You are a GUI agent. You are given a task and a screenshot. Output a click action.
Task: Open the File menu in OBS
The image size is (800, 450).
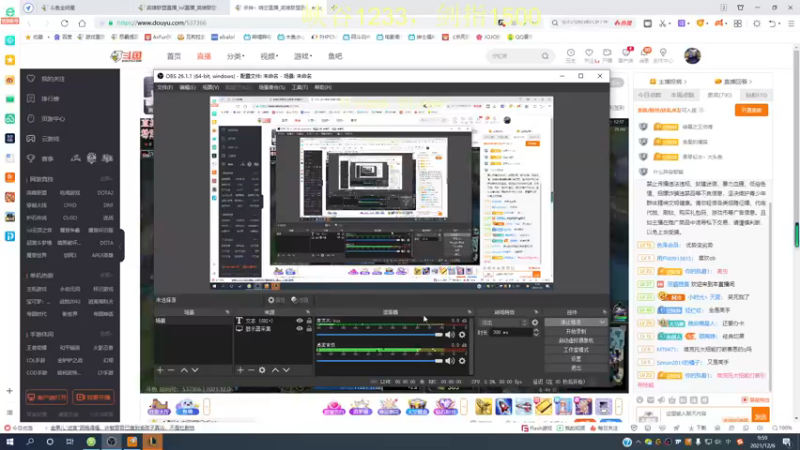(x=164, y=88)
